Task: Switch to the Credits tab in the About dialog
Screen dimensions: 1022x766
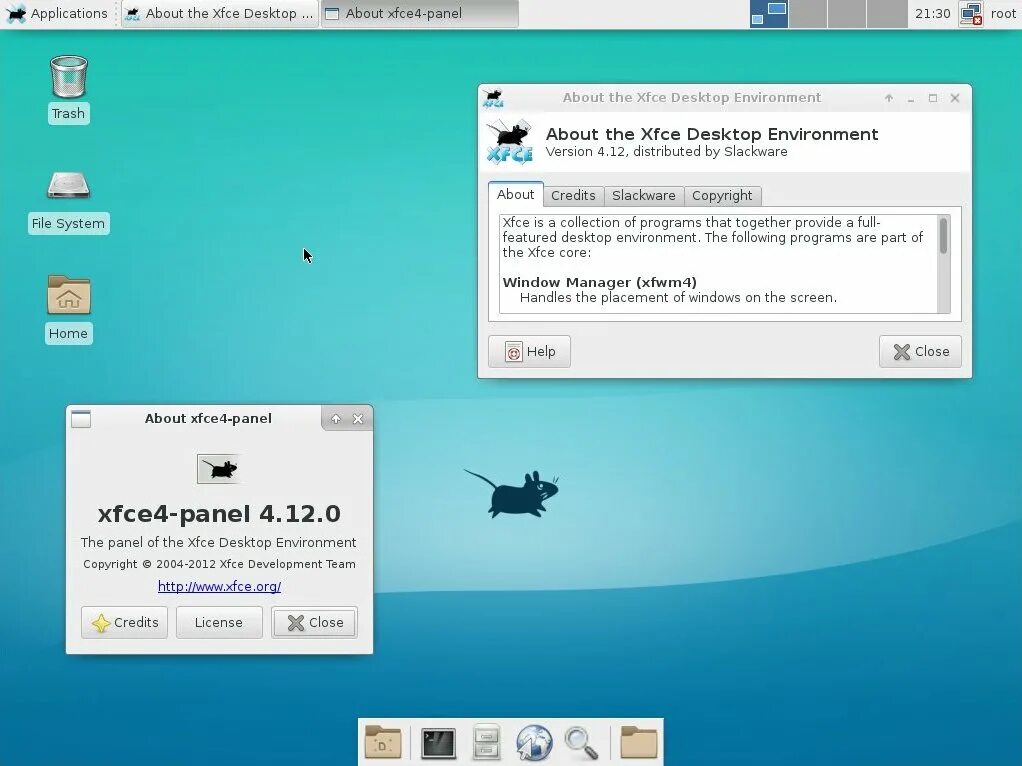Action: tap(573, 195)
